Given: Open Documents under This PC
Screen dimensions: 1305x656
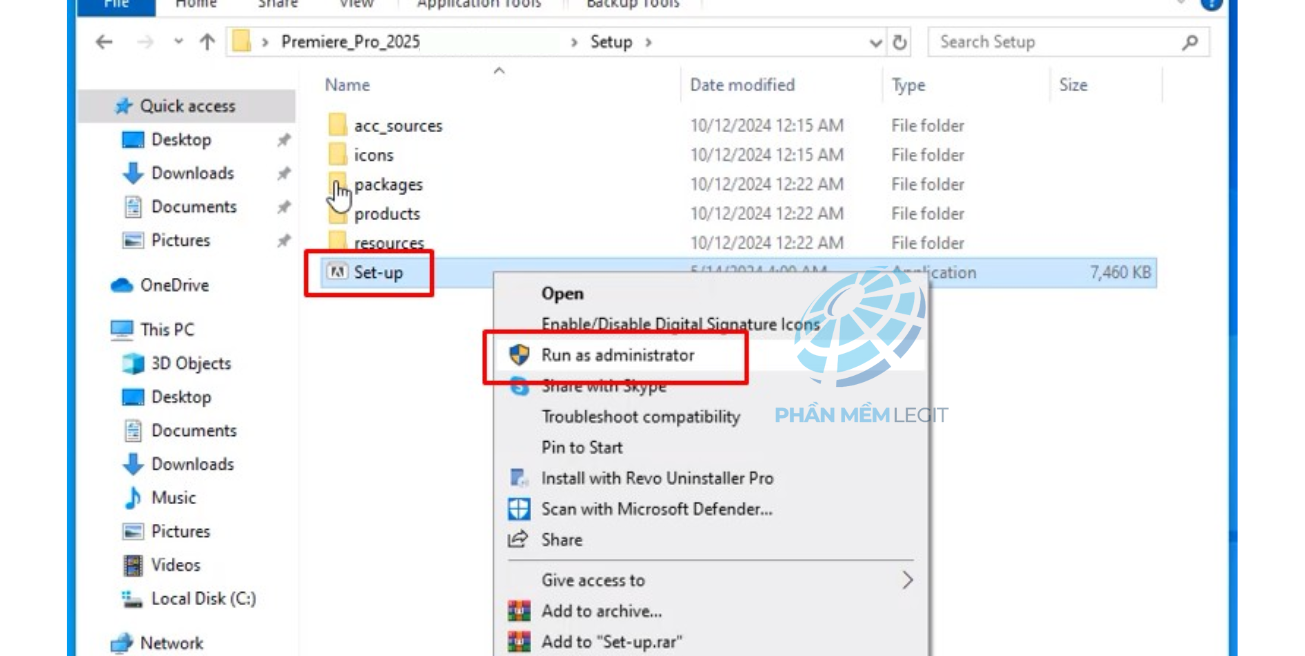Looking at the screenshot, I should click(194, 431).
